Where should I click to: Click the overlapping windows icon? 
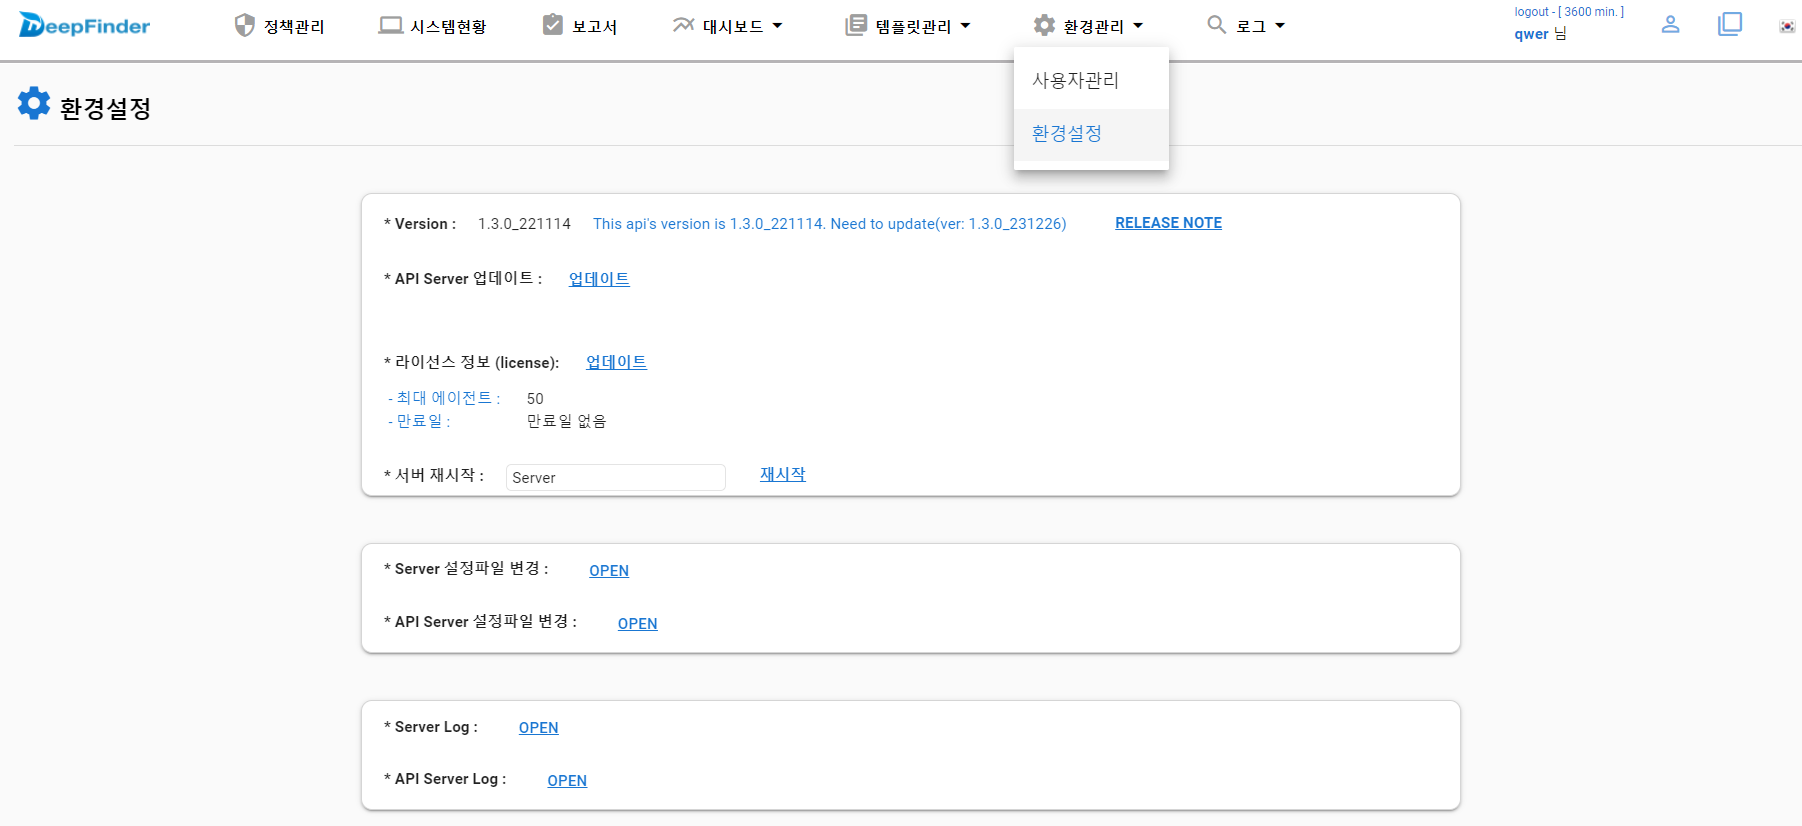point(1729,24)
